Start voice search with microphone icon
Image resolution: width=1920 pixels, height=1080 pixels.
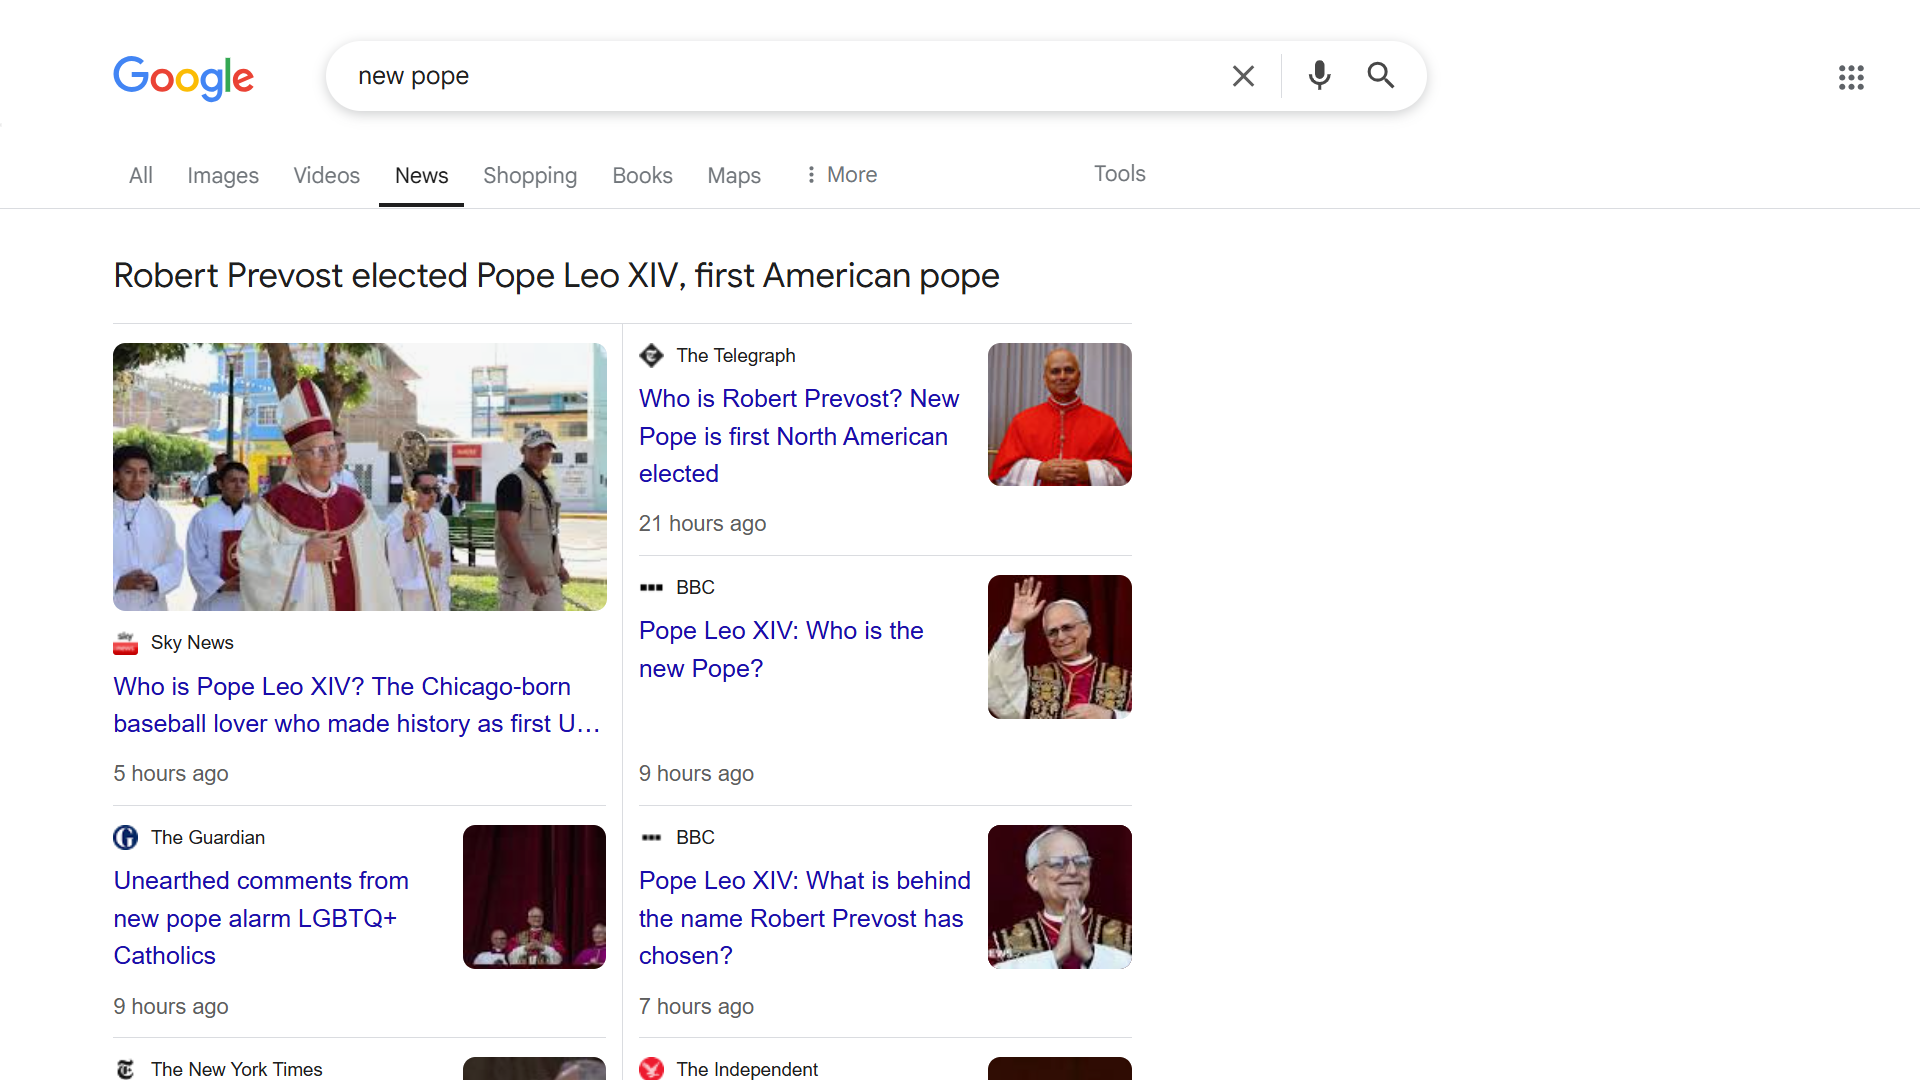coord(1319,76)
